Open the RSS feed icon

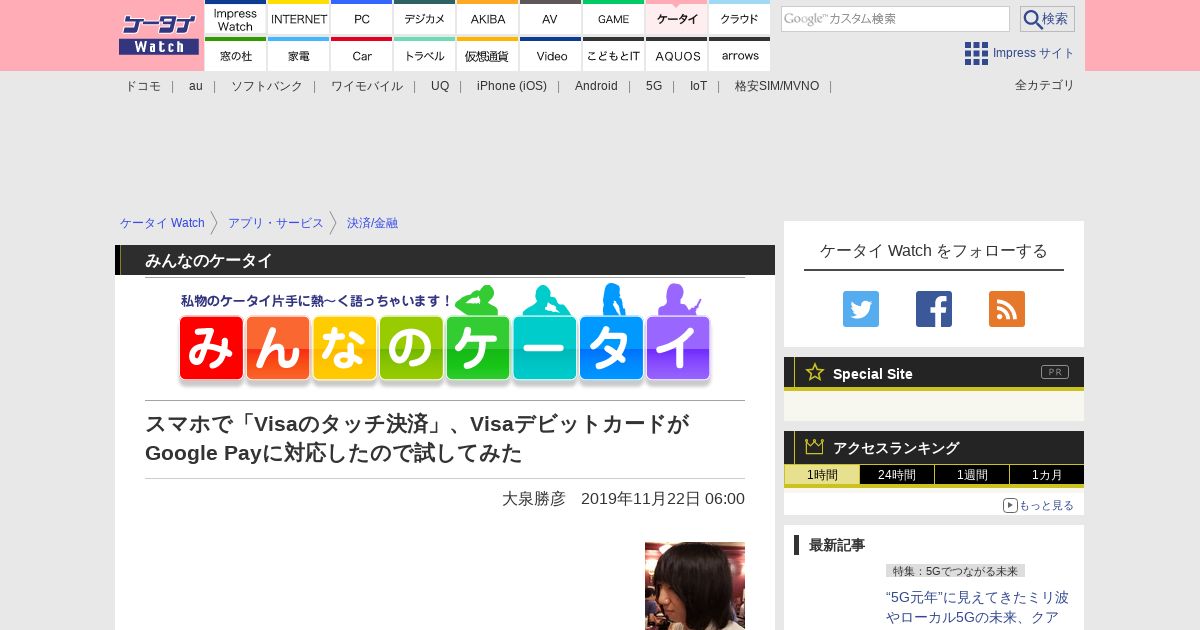coord(1007,309)
